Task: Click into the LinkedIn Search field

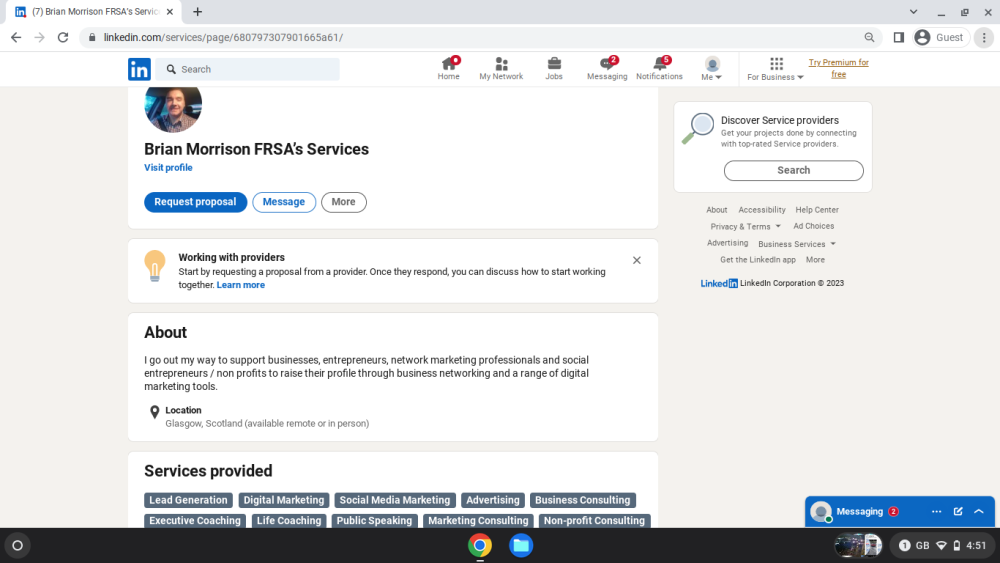Action: (x=247, y=69)
